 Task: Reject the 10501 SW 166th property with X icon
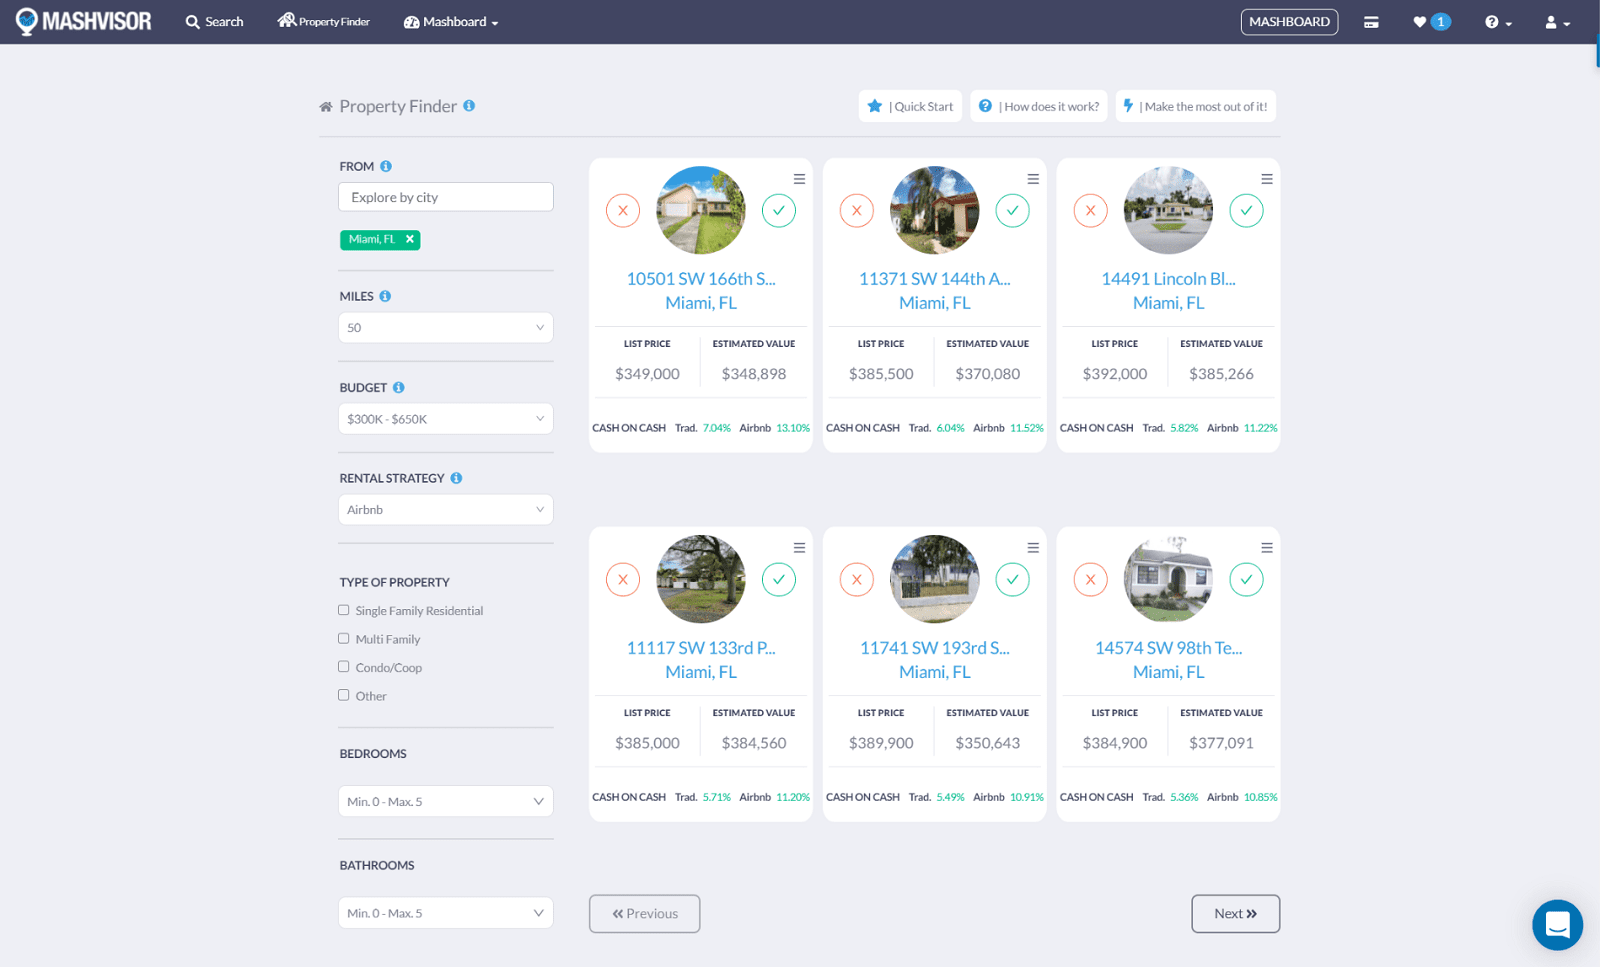(622, 210)
